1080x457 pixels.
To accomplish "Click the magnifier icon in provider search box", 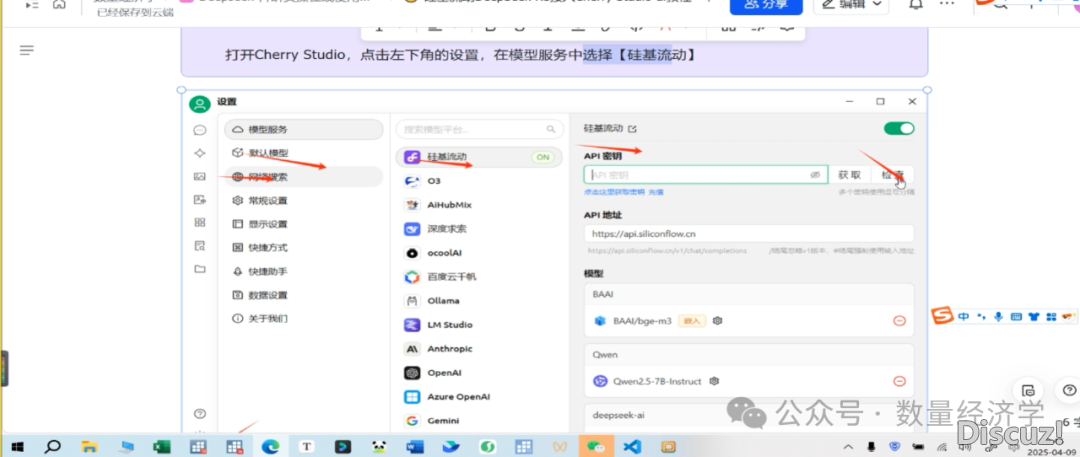I will pos(550,129).
